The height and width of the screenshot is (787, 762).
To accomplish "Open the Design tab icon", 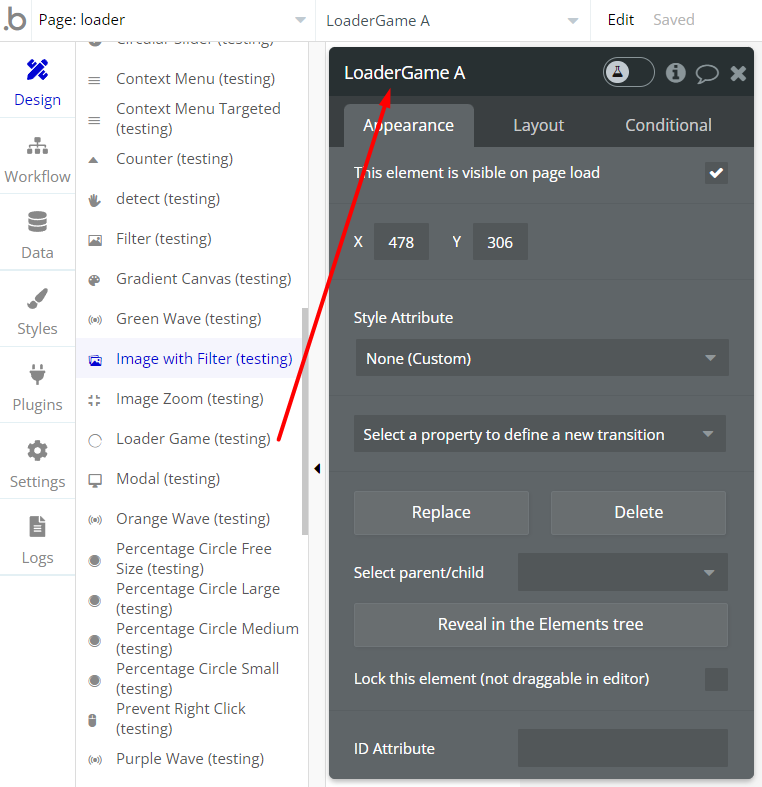I will tap(37, 70).
